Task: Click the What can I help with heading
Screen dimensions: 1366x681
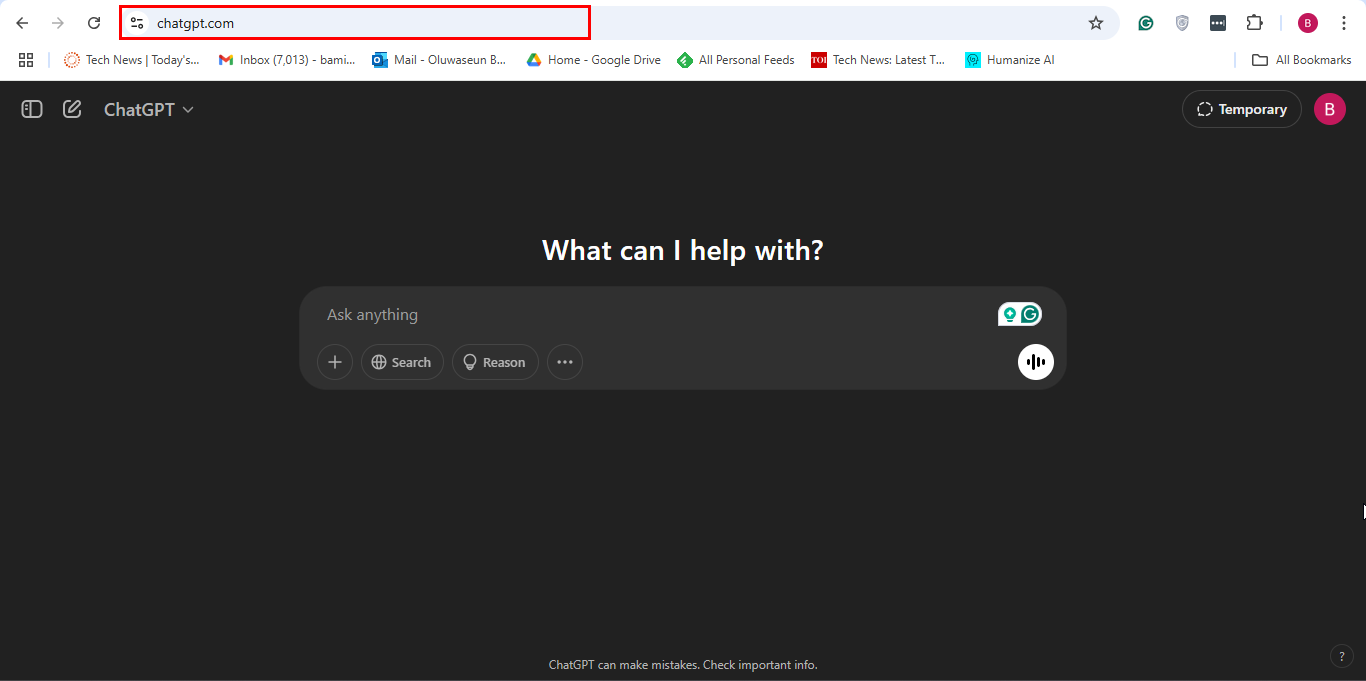Action: point(683,250)
